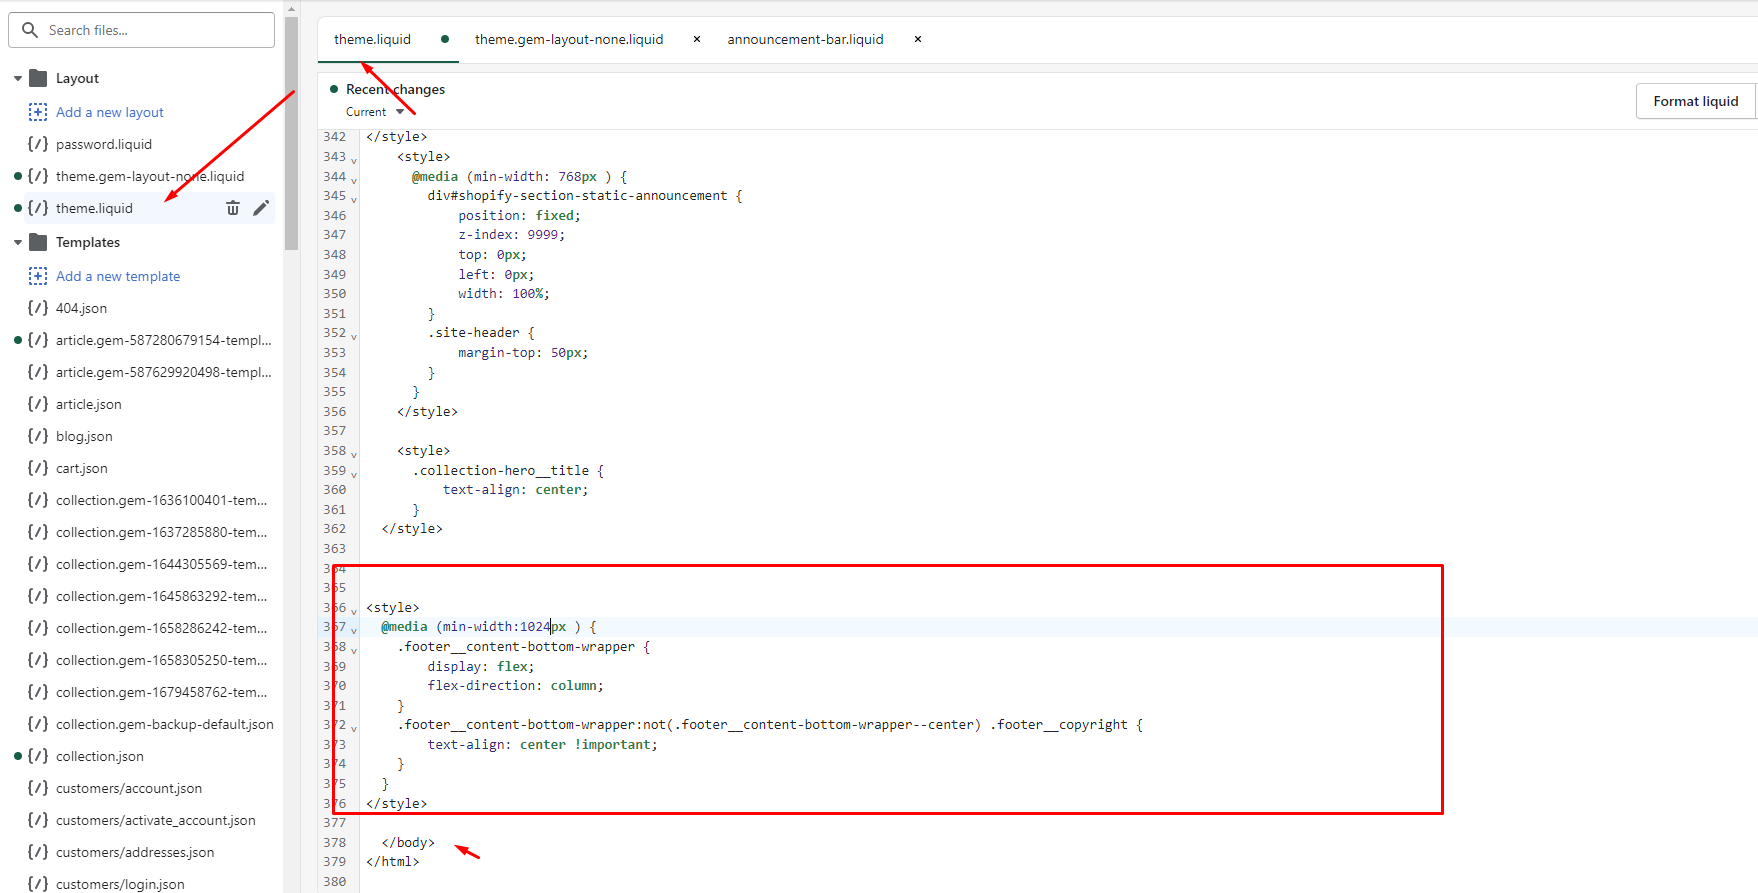Open collection.json template
Screen dimensions: 1758x893
tap(100, 756)
